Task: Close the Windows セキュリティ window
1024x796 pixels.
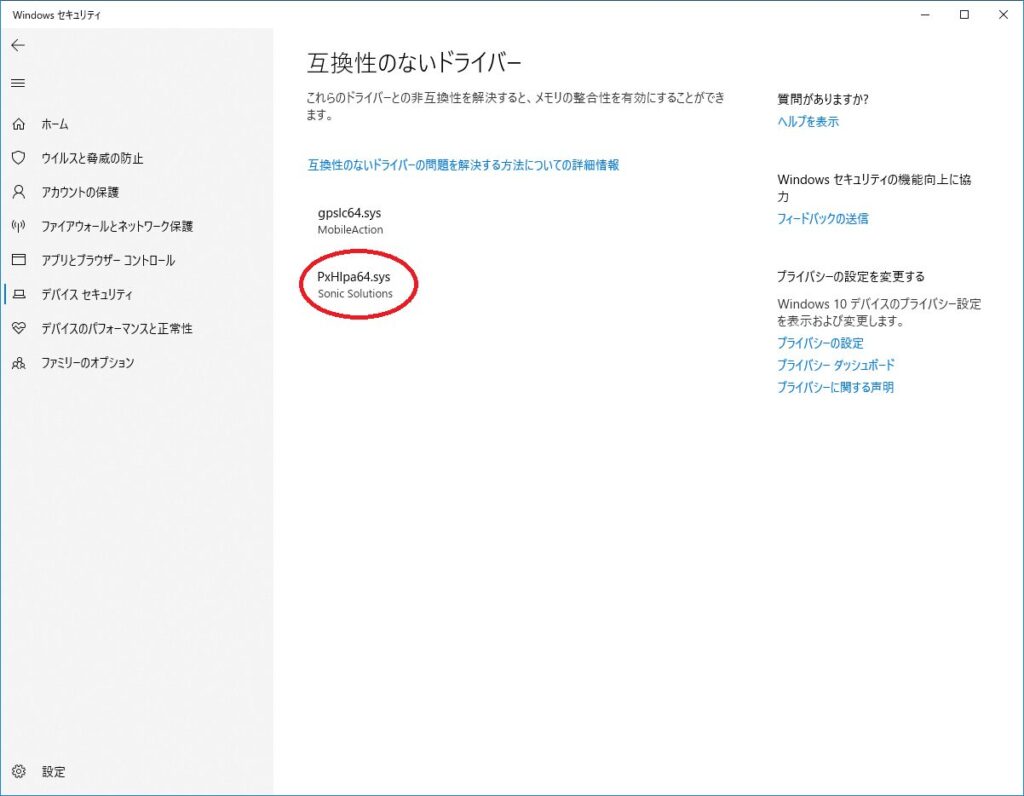Action: click(x=1004, y=14)
